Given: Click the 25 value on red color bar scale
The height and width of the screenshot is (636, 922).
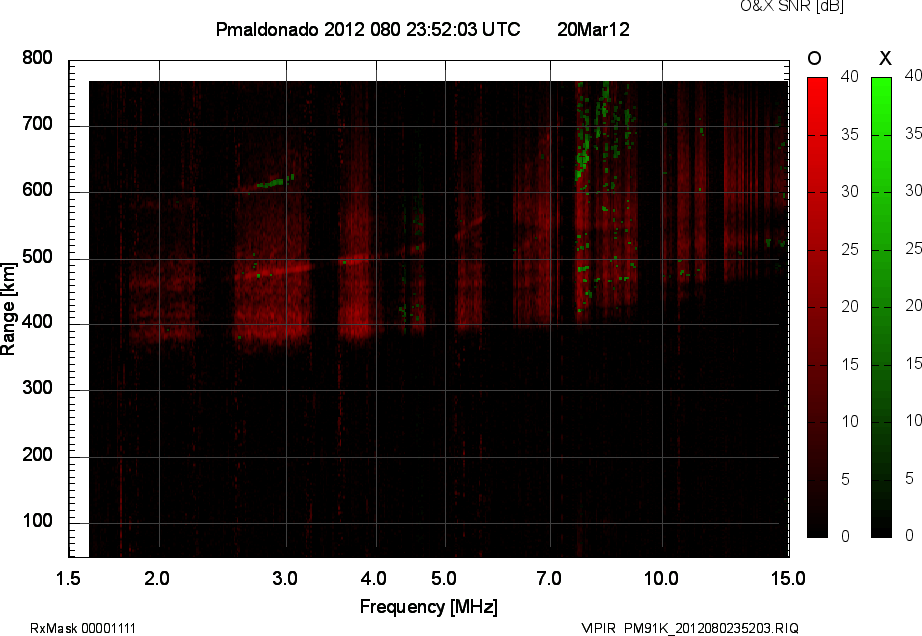Looking at the screenshot, I should pos(850,250).
